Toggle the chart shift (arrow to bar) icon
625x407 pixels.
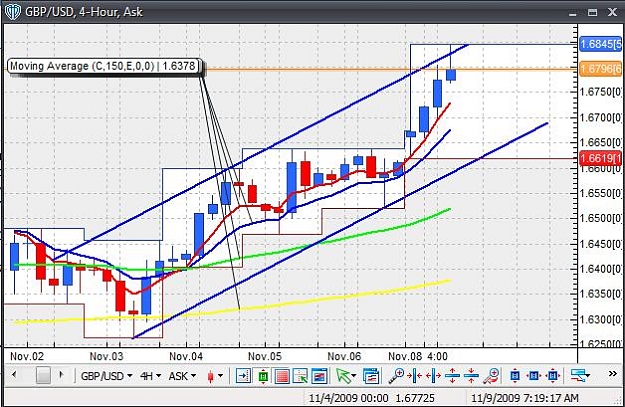[x=243, y=376]
